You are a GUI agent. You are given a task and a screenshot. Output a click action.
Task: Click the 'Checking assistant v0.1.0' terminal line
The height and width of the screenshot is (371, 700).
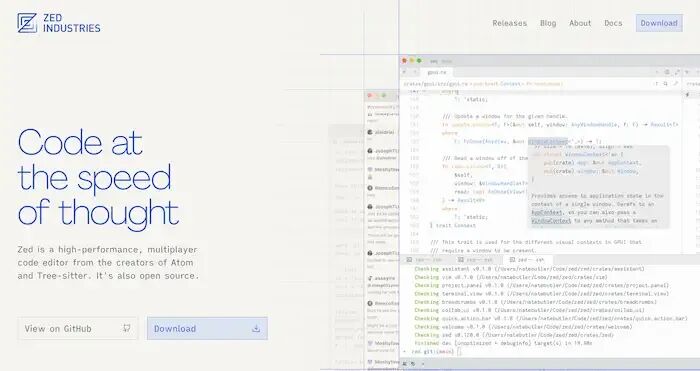tap(529, 269)
